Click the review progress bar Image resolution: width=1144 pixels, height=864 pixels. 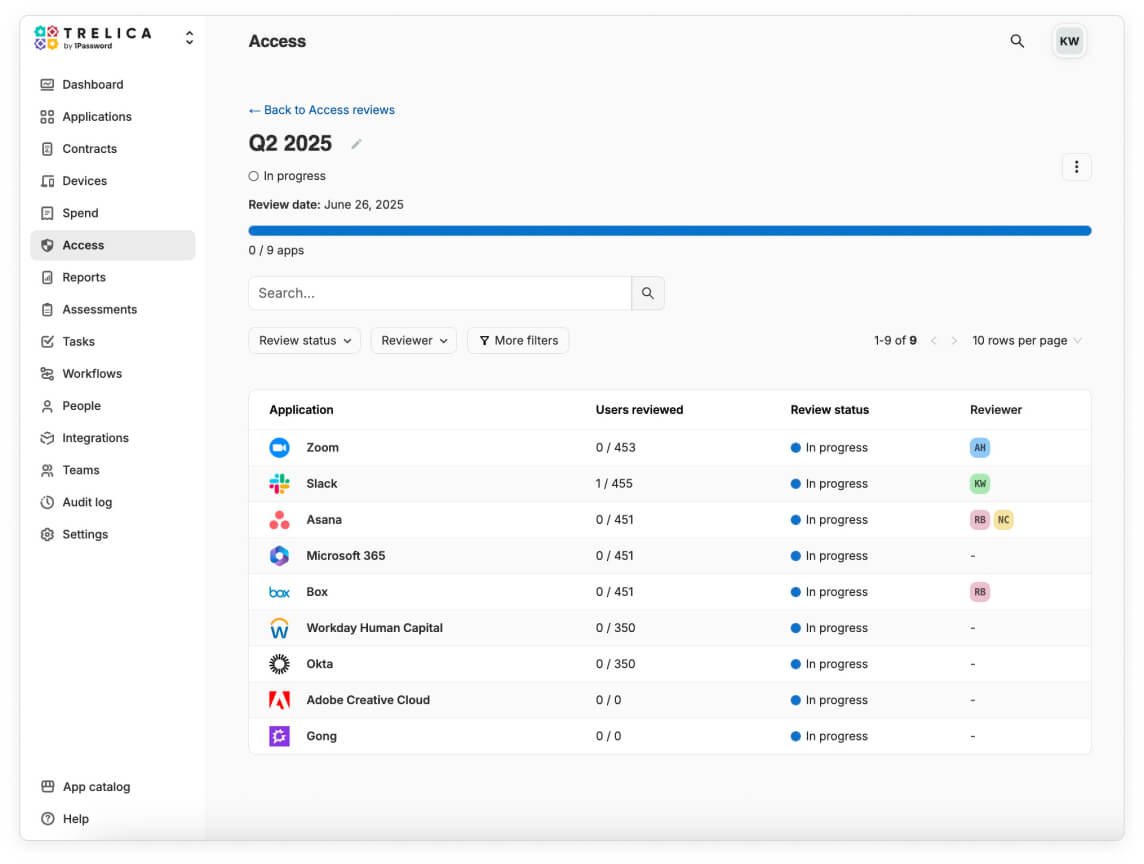(x=670, y=230)
